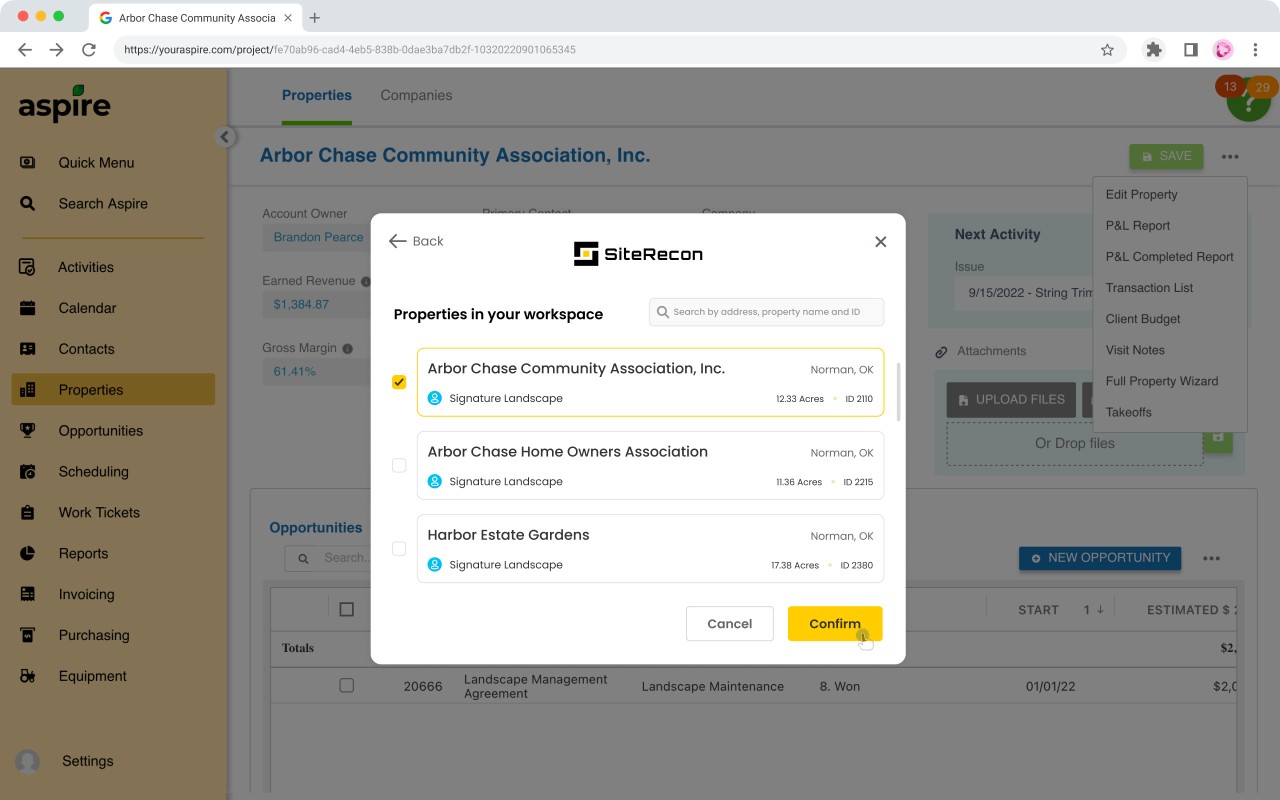Click the property list scrollbar in dialog
1280x800 pixels.
coord(898,392)
